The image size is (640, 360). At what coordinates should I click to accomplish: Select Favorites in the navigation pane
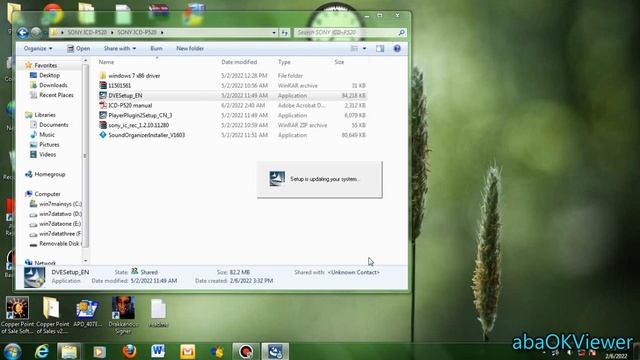[45, 65]
